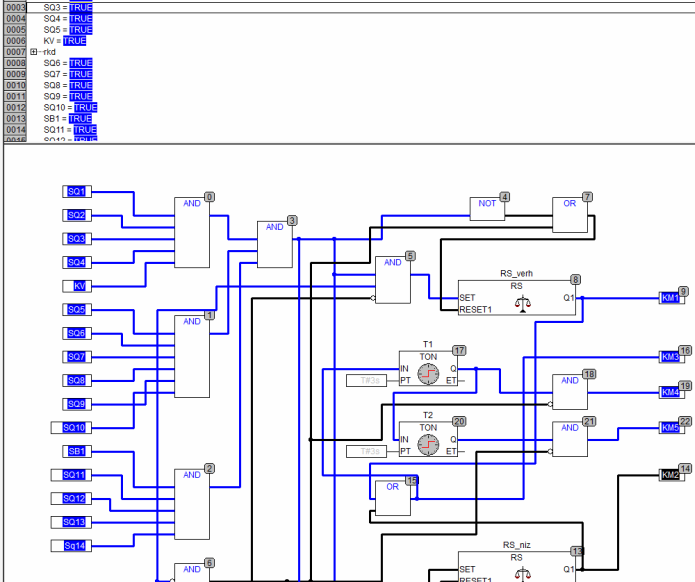The image size is (695, 582).
Task: Select the SQ2 input variable box
Action: 77,215
